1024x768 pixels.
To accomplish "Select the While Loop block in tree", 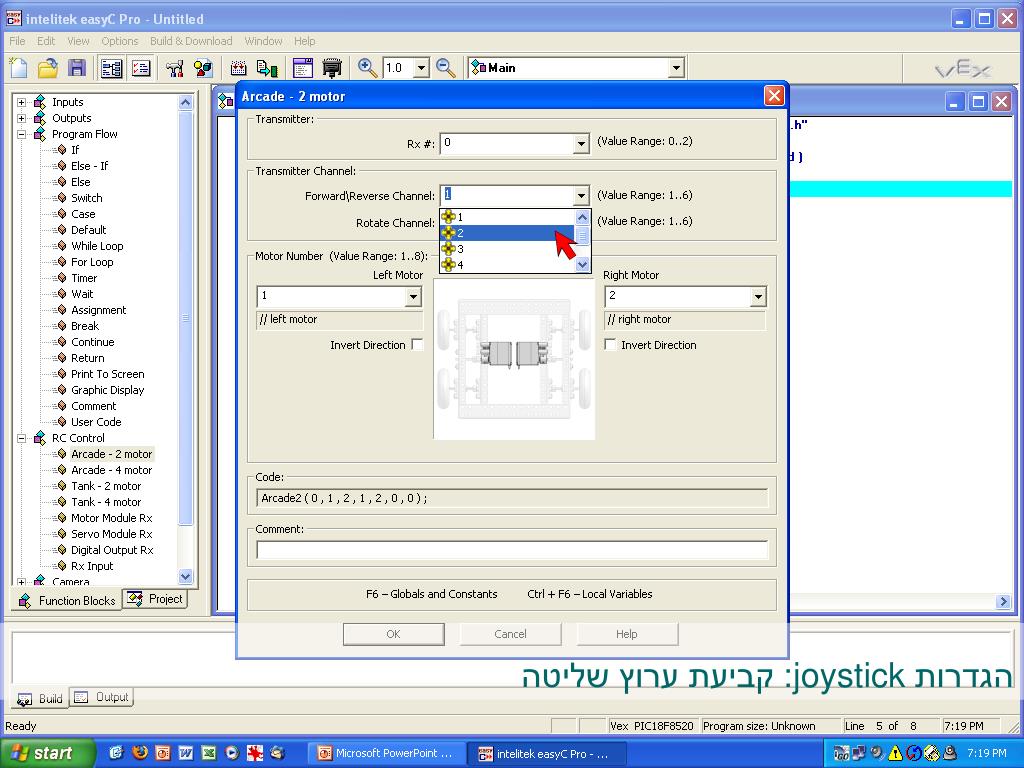I will 97,246.
